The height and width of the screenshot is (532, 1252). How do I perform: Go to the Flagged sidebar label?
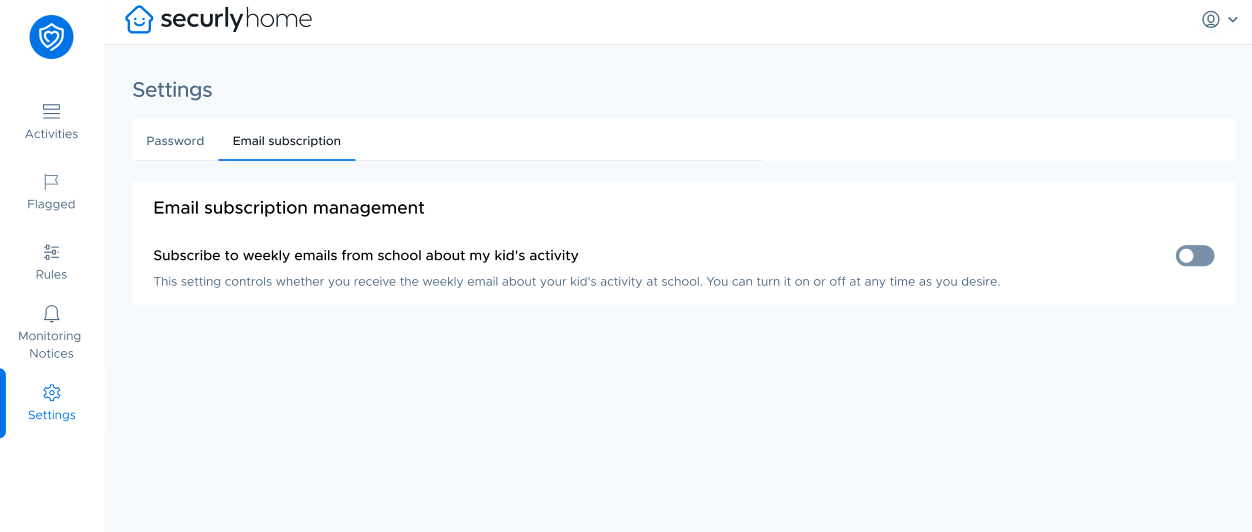pos(51,204)
